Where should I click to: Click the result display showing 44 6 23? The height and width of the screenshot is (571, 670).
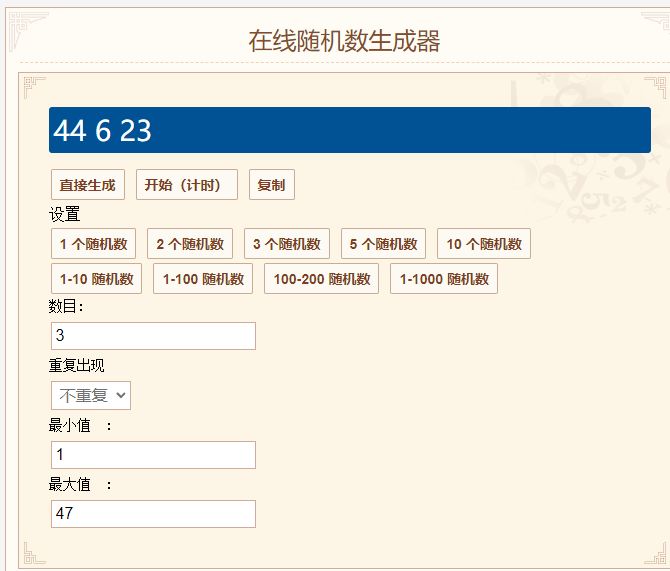pyautogui.click(x=350, y=130)
